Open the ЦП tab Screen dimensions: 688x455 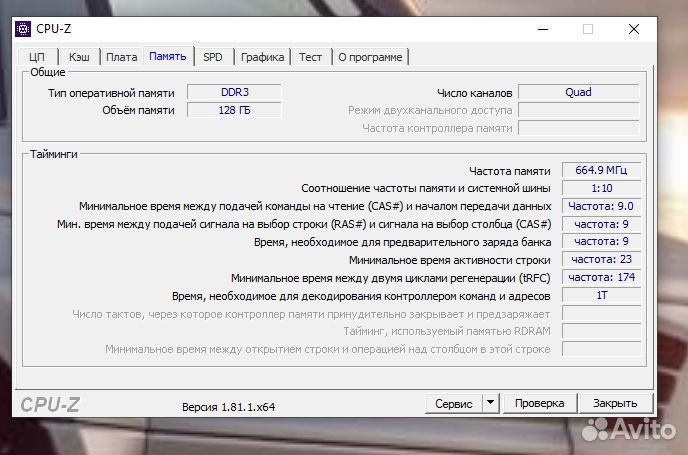tap(37, 57)
